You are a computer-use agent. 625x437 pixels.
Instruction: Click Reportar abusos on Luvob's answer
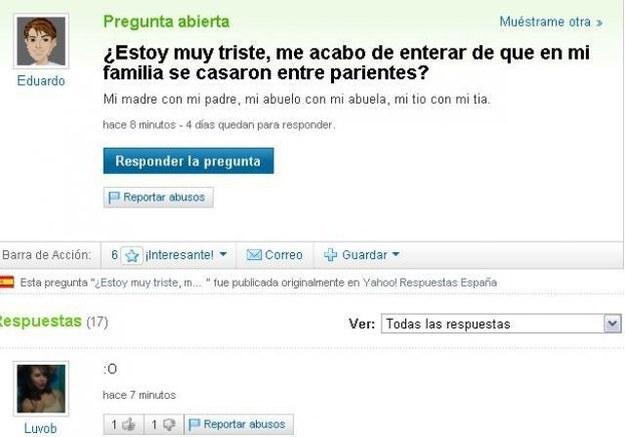tap(239, 425)
